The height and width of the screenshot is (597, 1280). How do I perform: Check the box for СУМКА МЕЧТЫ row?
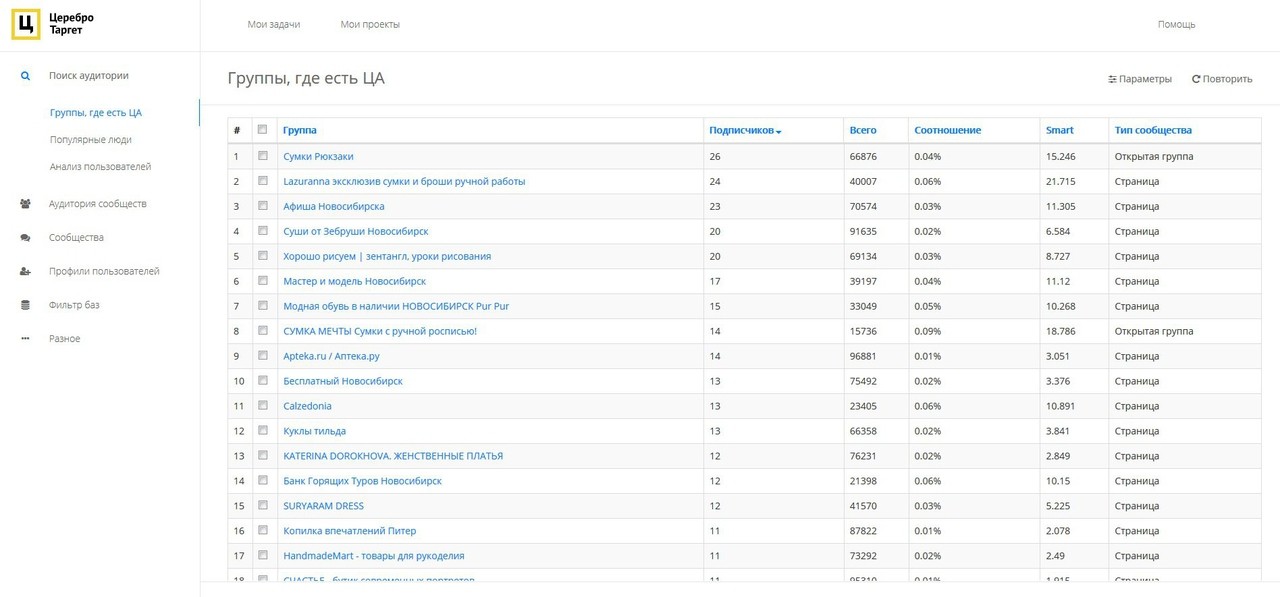(263, 331)
